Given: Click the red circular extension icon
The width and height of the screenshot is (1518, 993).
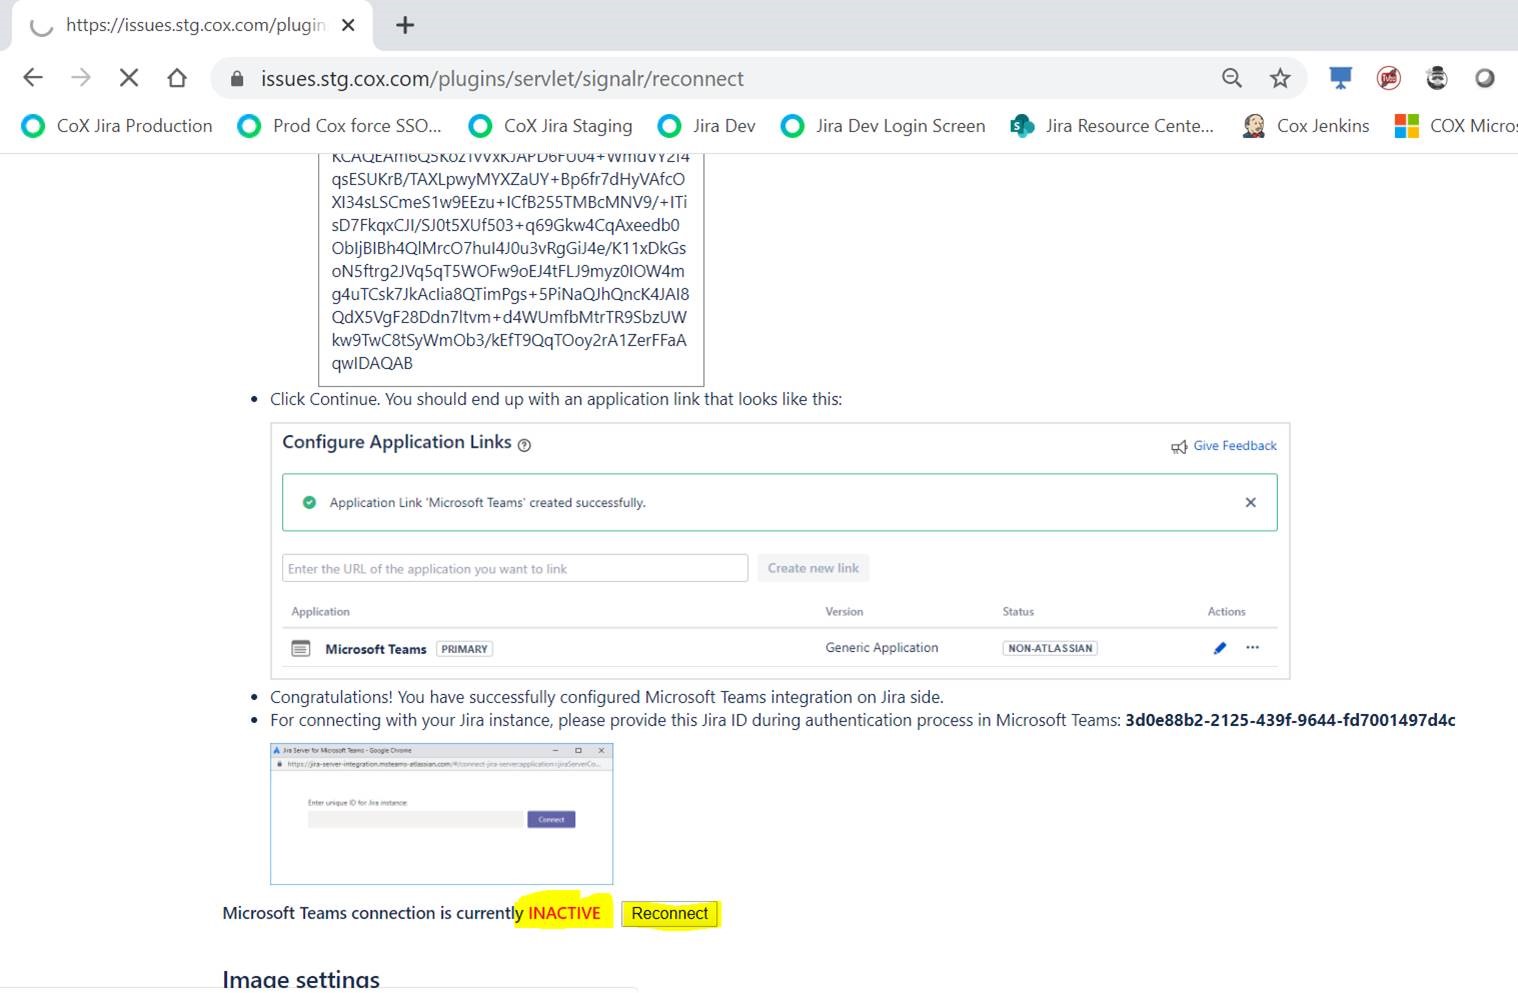Looking at the screenshot, I should pos(1388,78).
